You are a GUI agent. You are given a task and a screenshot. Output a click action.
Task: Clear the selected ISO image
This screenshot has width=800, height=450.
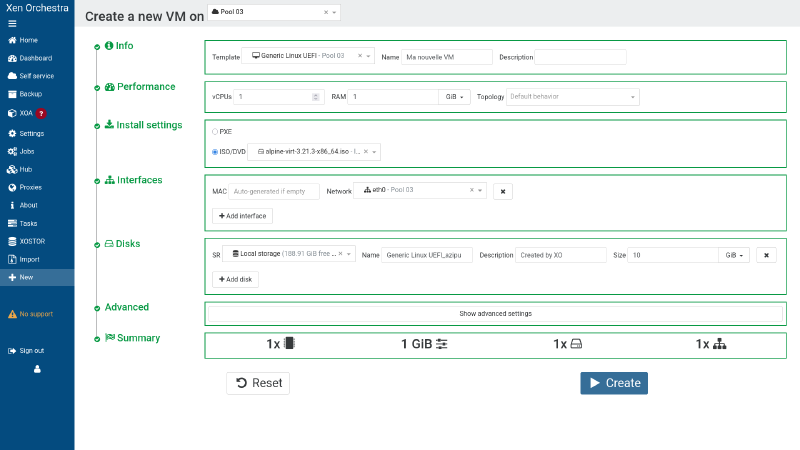(x=366, y=152)
